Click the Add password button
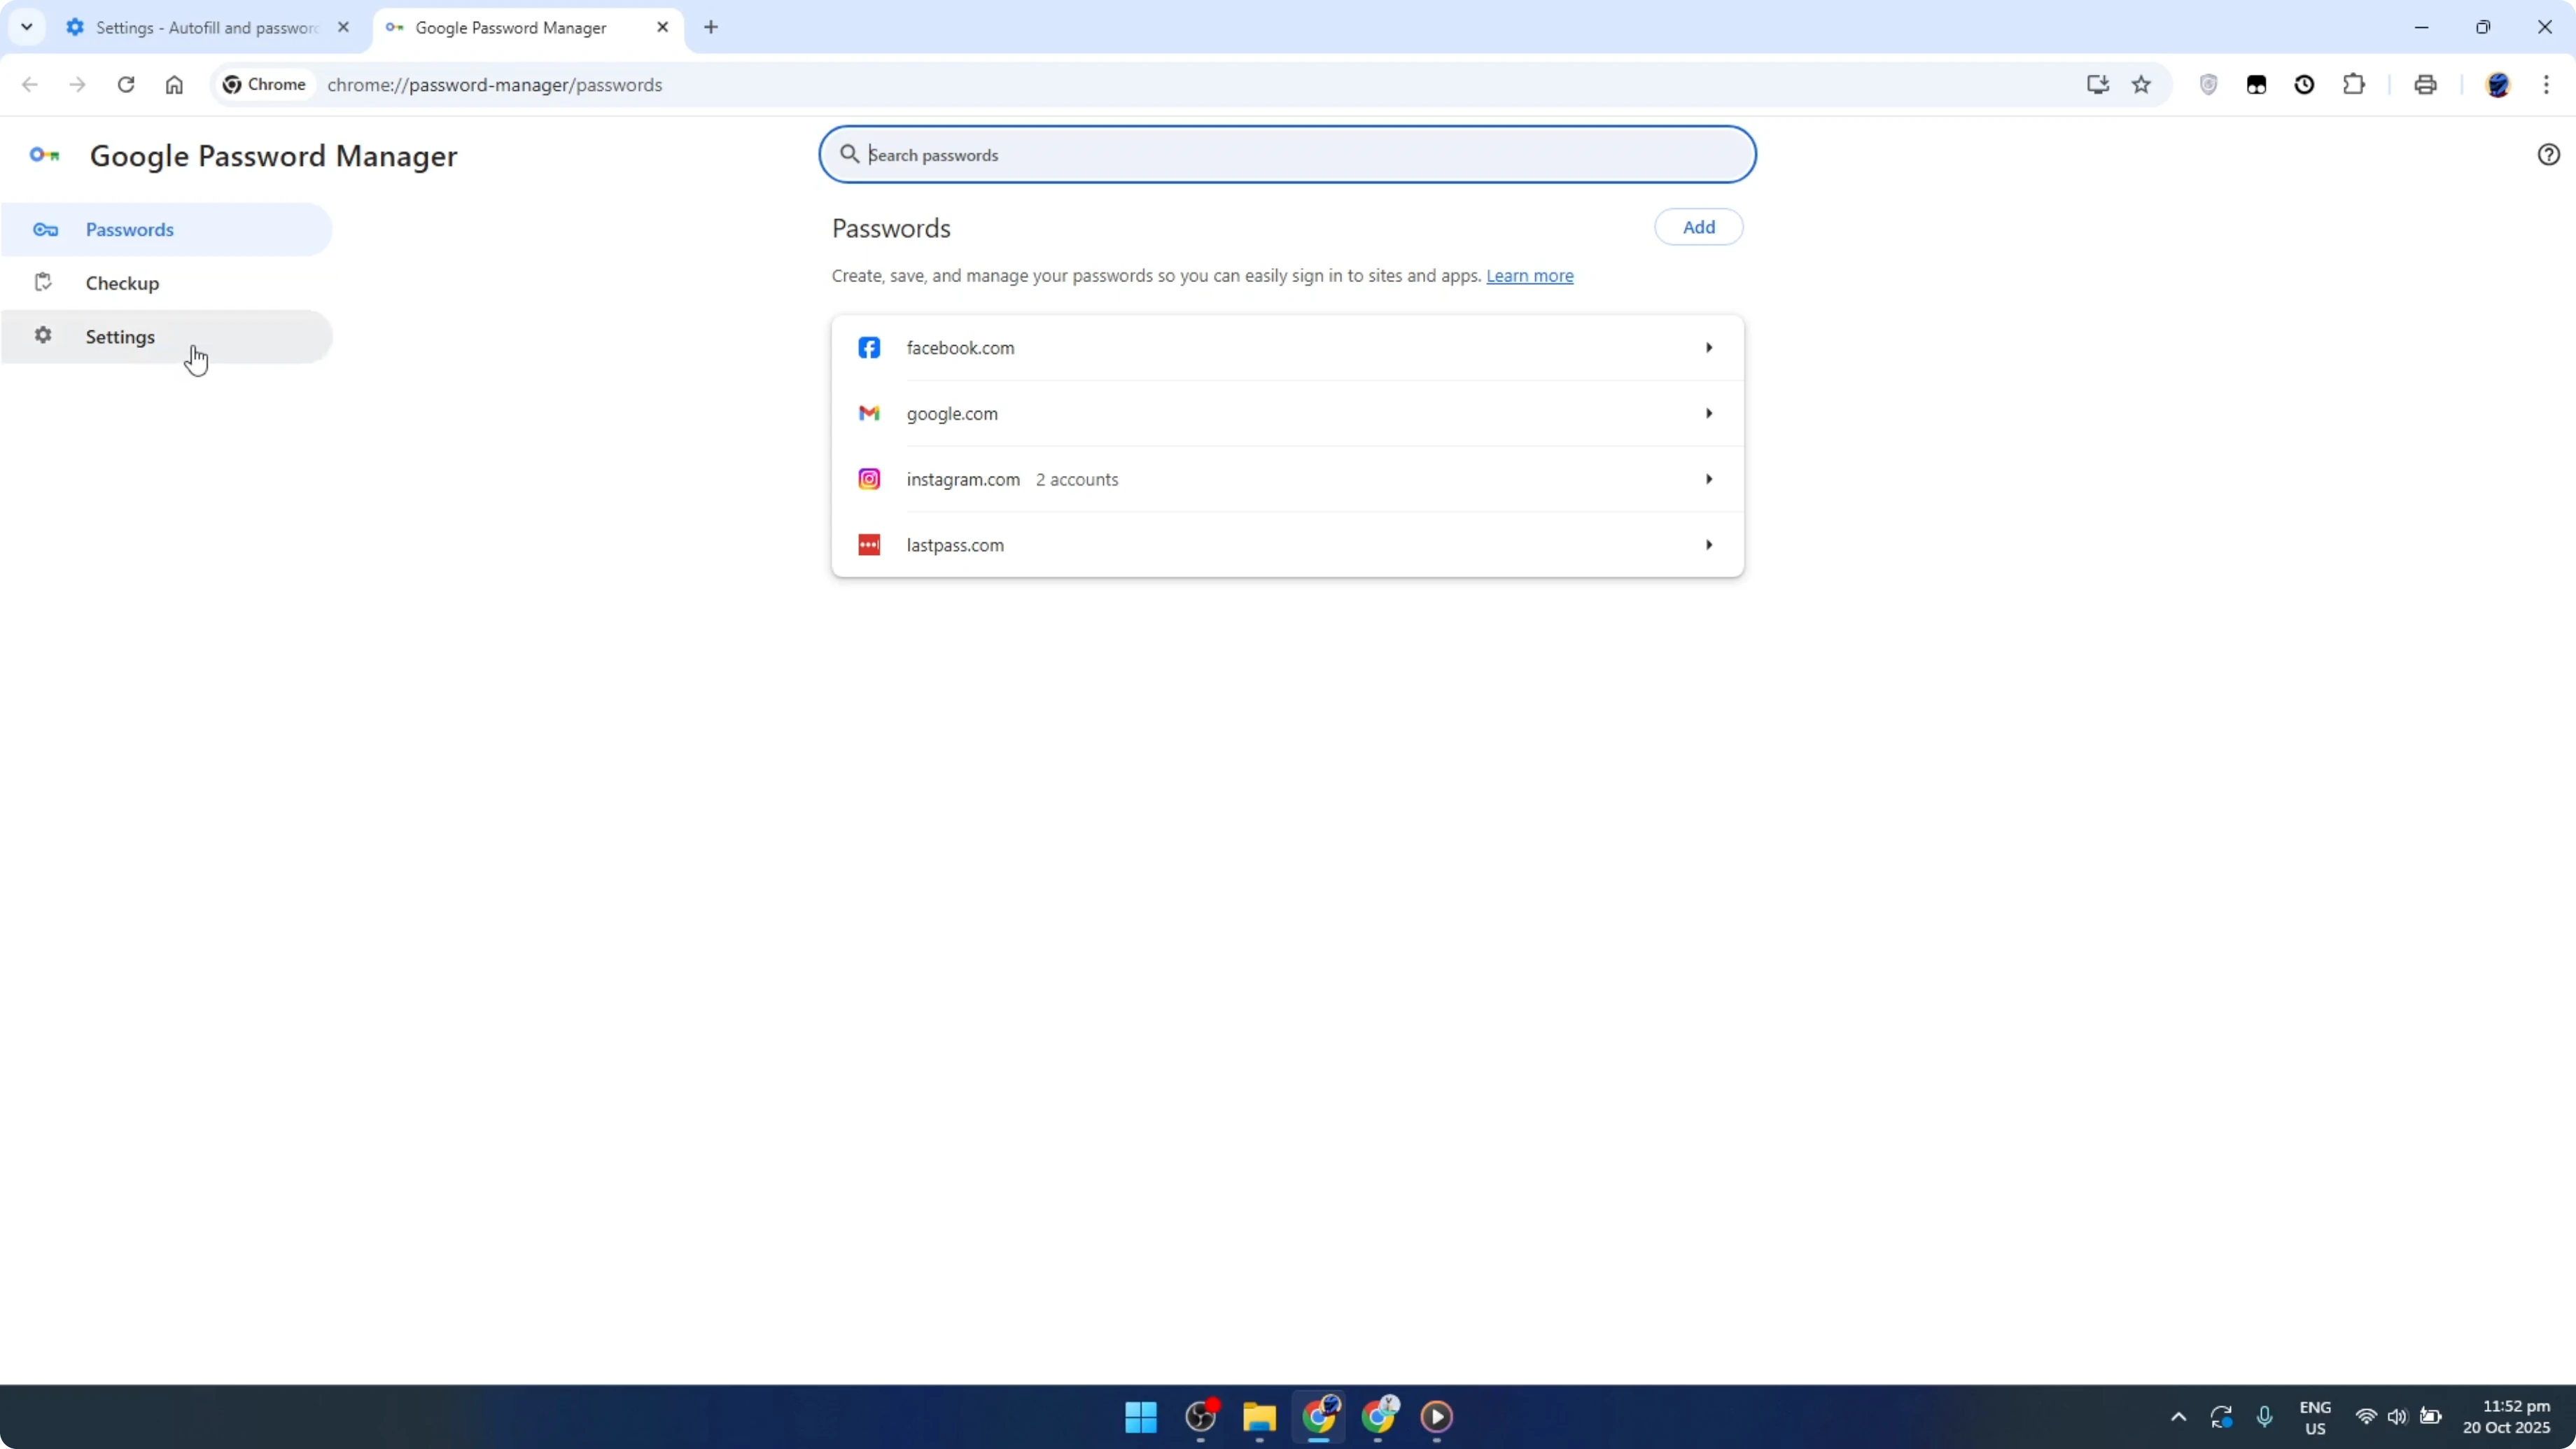Image resolution: width=2576 pixels, height=1449 pixels. (x=1698, y=227)
